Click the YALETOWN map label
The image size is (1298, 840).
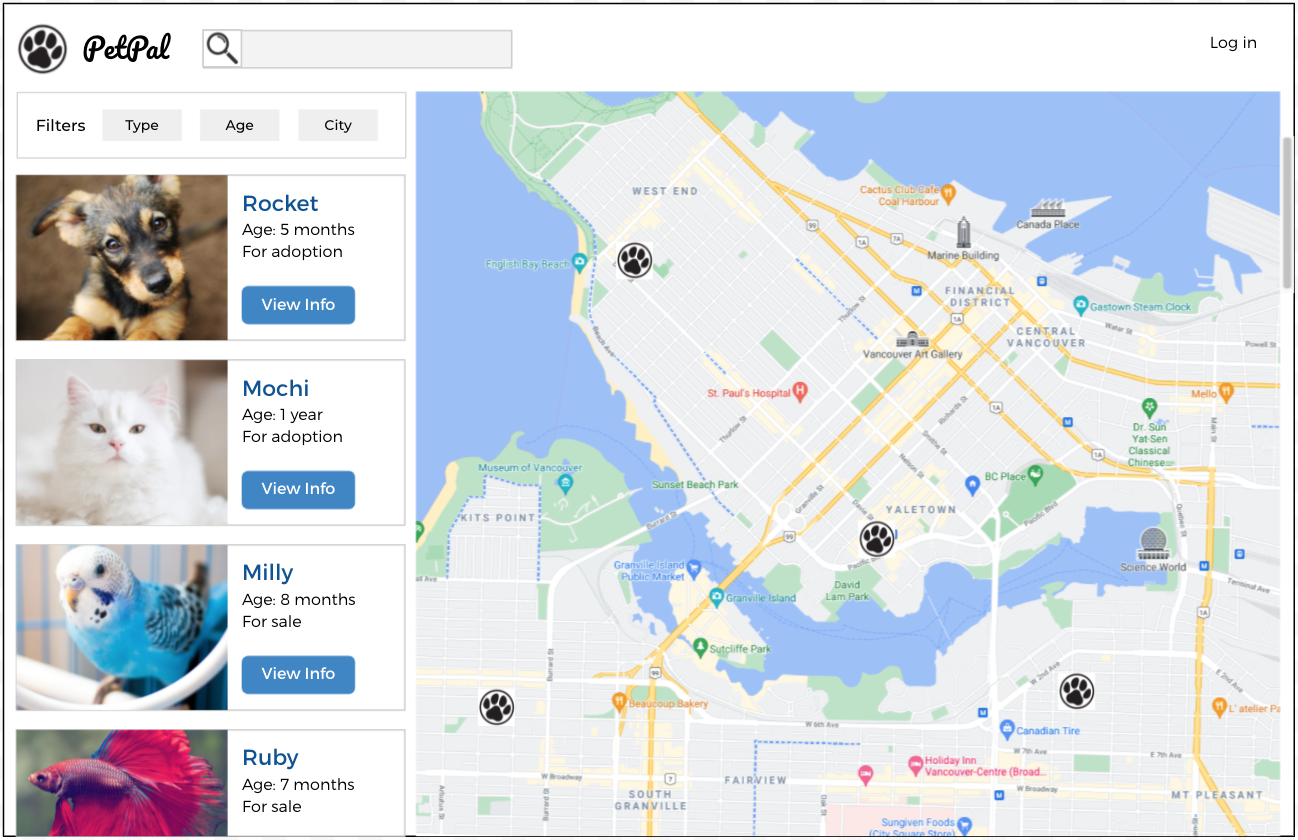(920, 509)
